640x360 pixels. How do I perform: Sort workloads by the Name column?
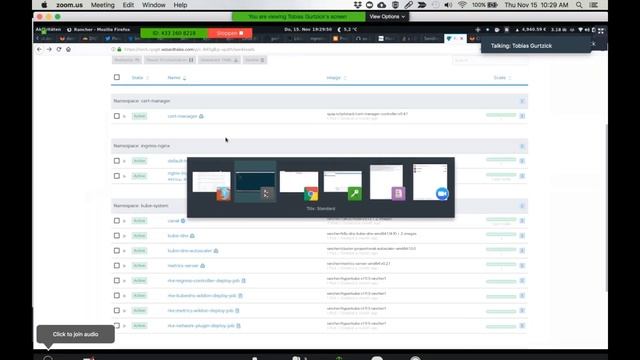(176, 78)
